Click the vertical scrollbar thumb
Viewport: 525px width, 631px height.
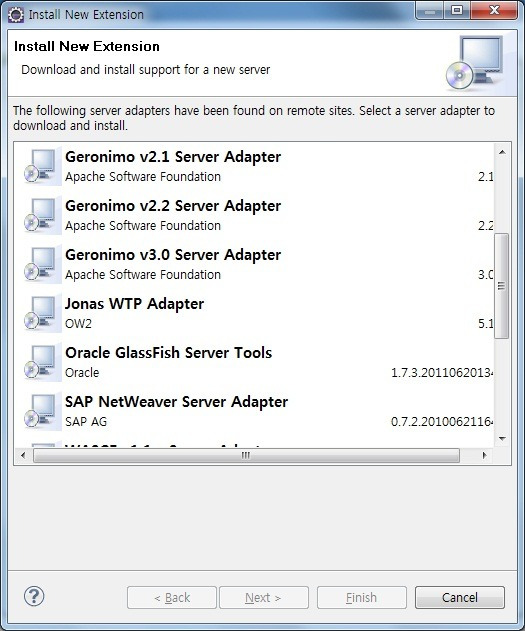pos(502,286)
